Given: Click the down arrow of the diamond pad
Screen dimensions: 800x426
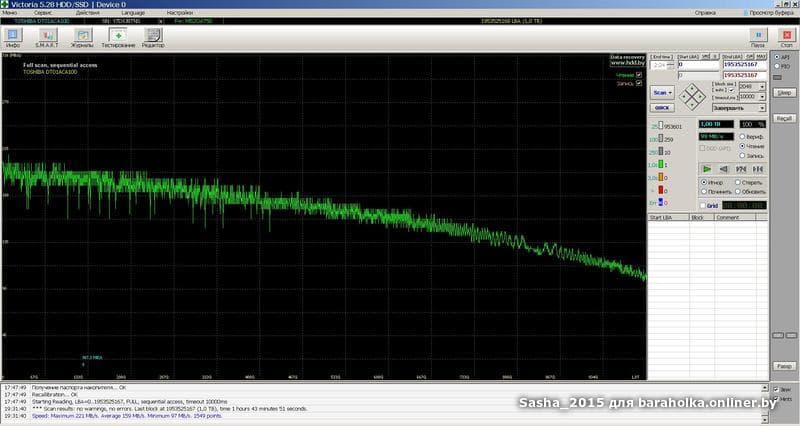Looking at the screenshot, I should tap(692, 104).
